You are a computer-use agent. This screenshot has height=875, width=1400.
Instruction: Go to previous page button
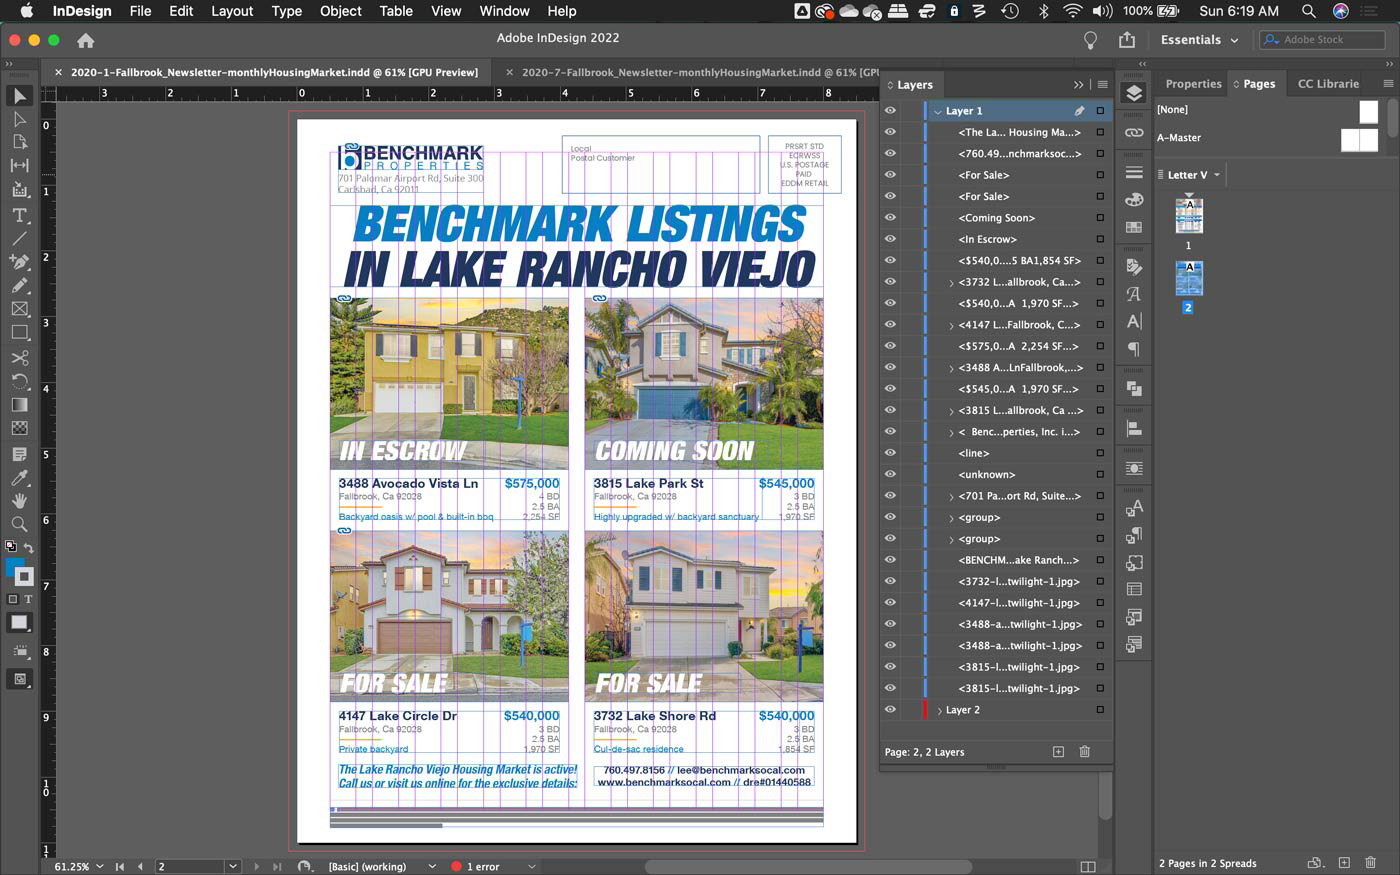pos(140,866)
